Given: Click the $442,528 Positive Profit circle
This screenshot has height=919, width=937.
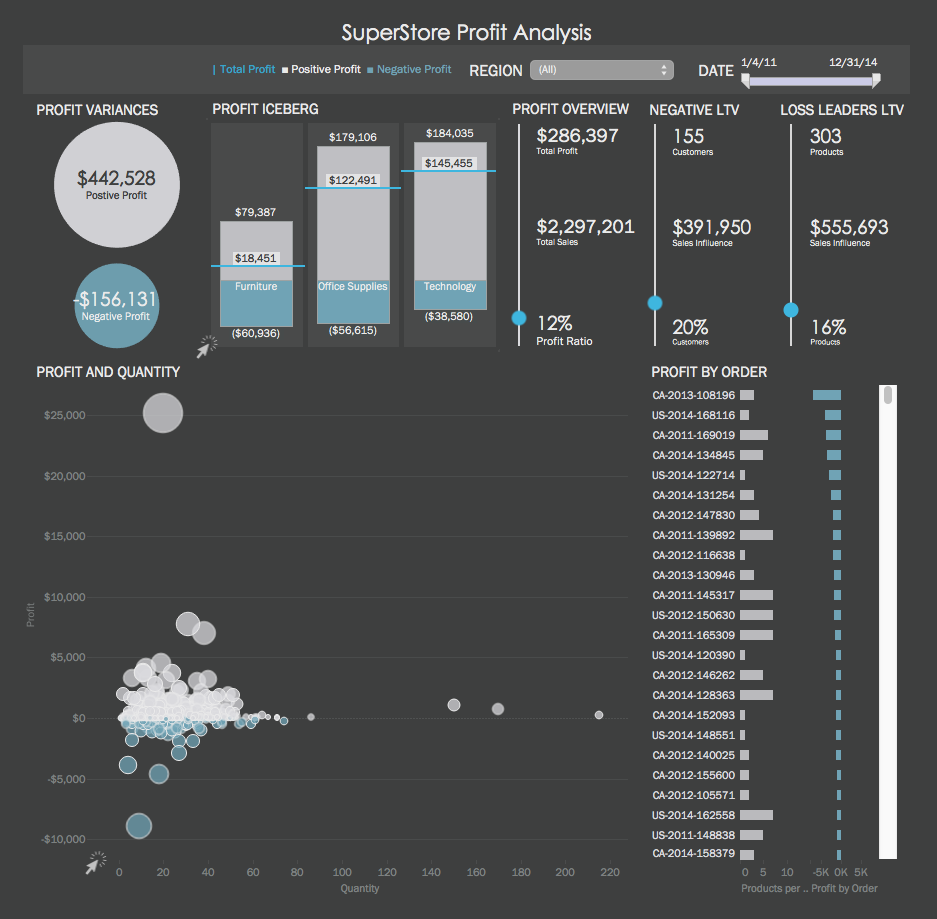Looking at the screenshot, I should [117, 185].
